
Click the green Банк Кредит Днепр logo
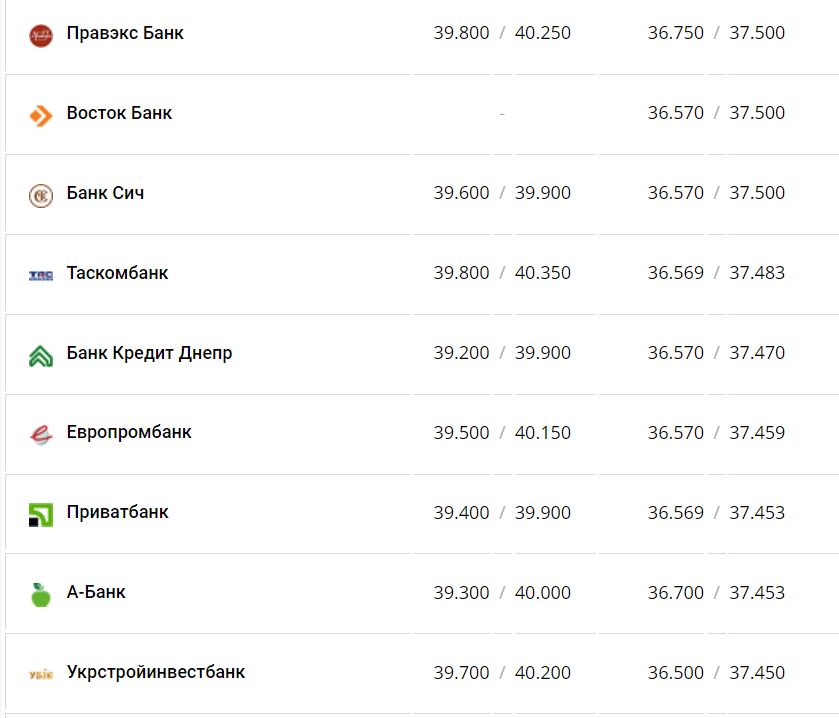coord(40,355)
